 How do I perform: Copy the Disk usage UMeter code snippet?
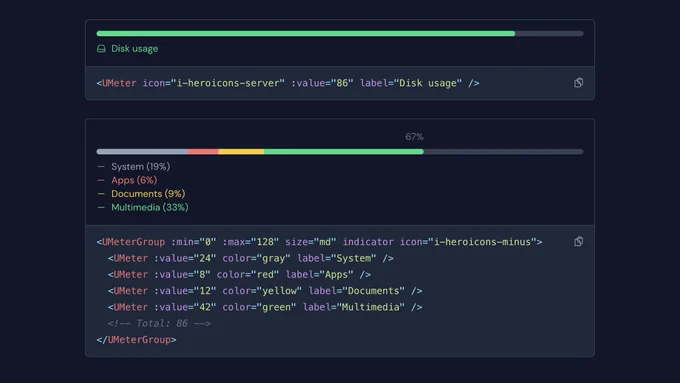click(x=578, y=82)
